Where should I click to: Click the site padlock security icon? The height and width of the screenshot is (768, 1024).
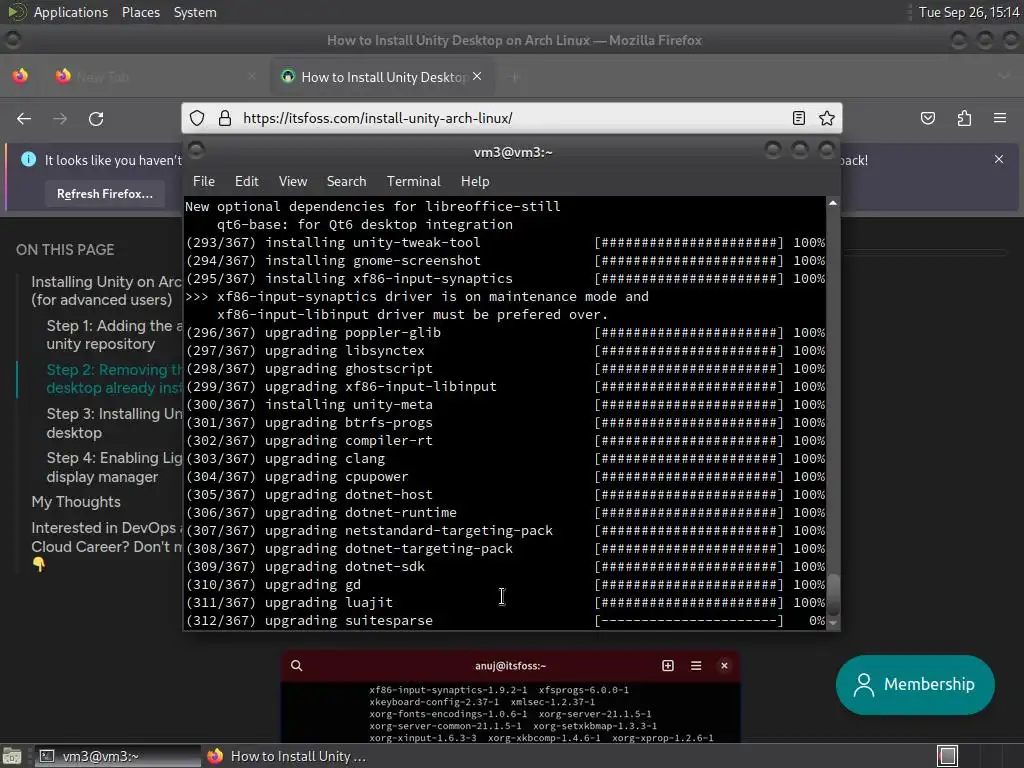coord(225,118)
